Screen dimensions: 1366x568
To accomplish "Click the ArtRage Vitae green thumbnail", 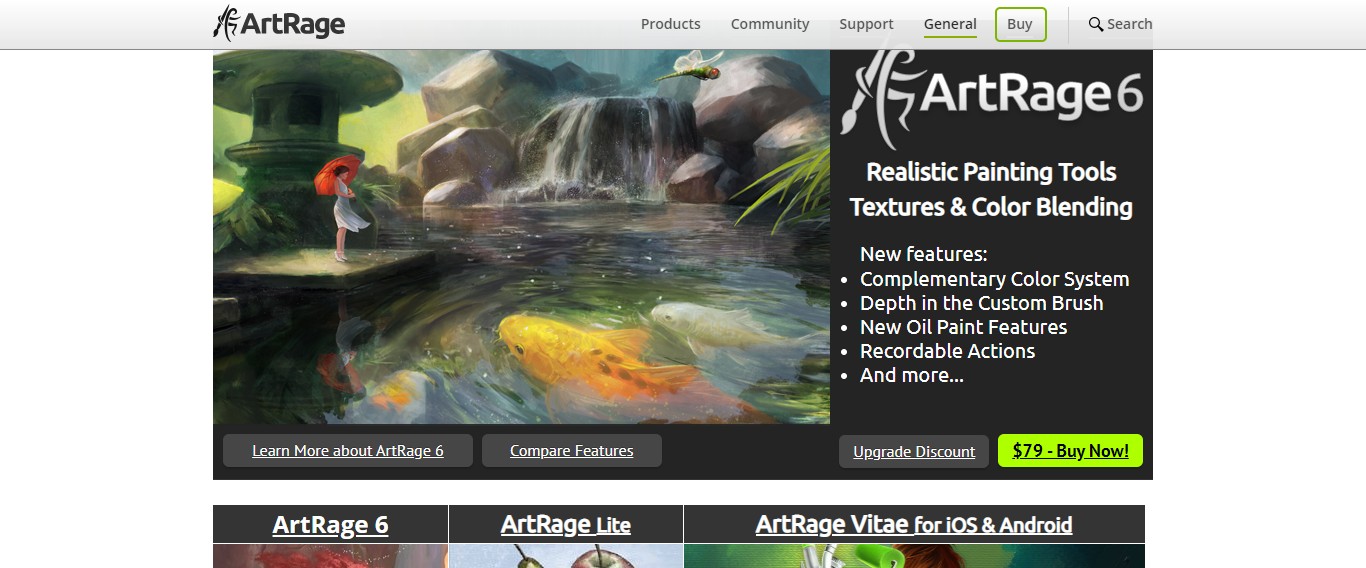I will pos(914,556).
